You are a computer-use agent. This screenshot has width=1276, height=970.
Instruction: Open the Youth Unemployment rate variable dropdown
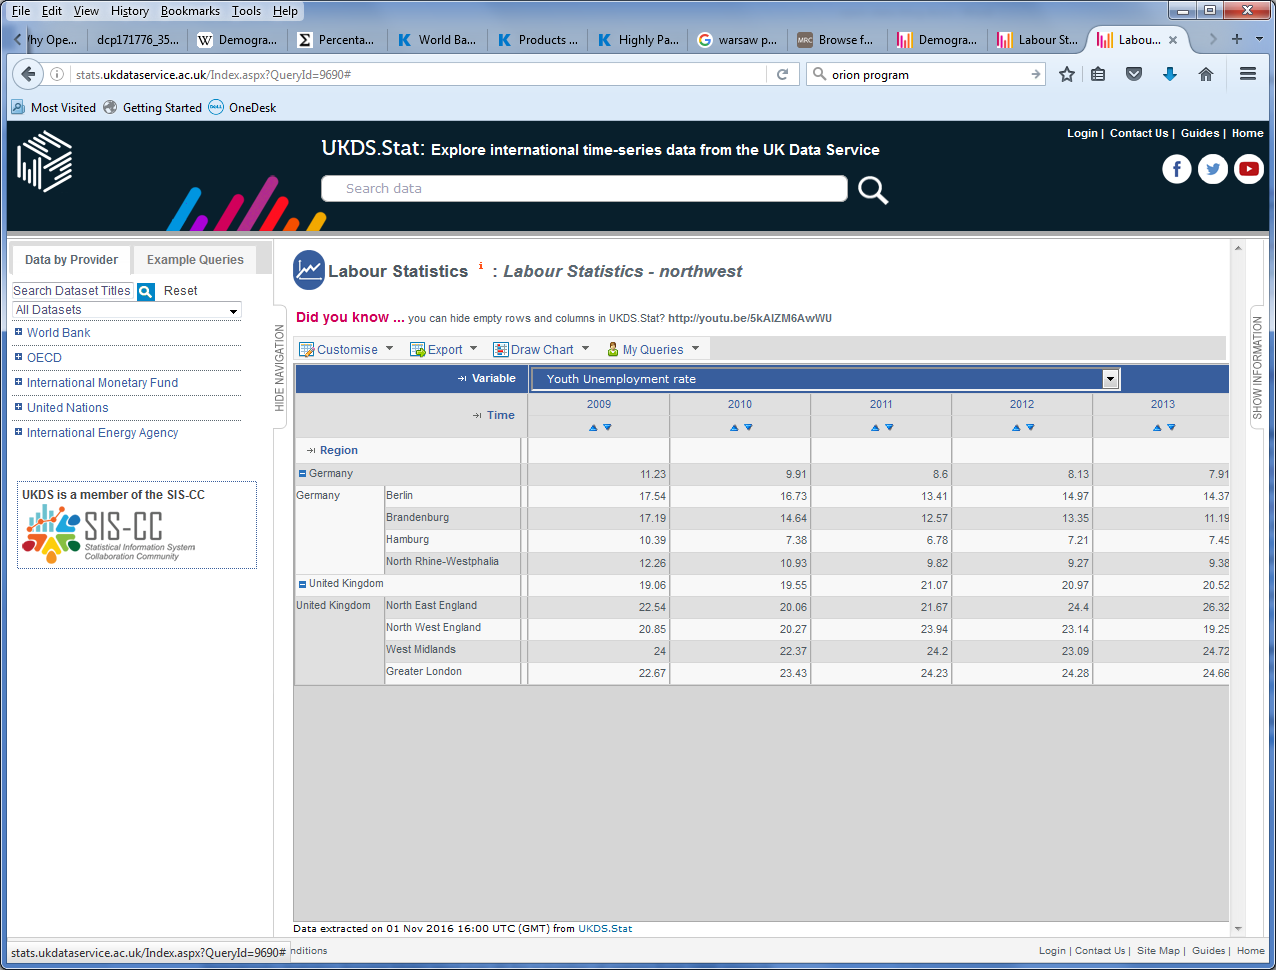pos(1110,379)
